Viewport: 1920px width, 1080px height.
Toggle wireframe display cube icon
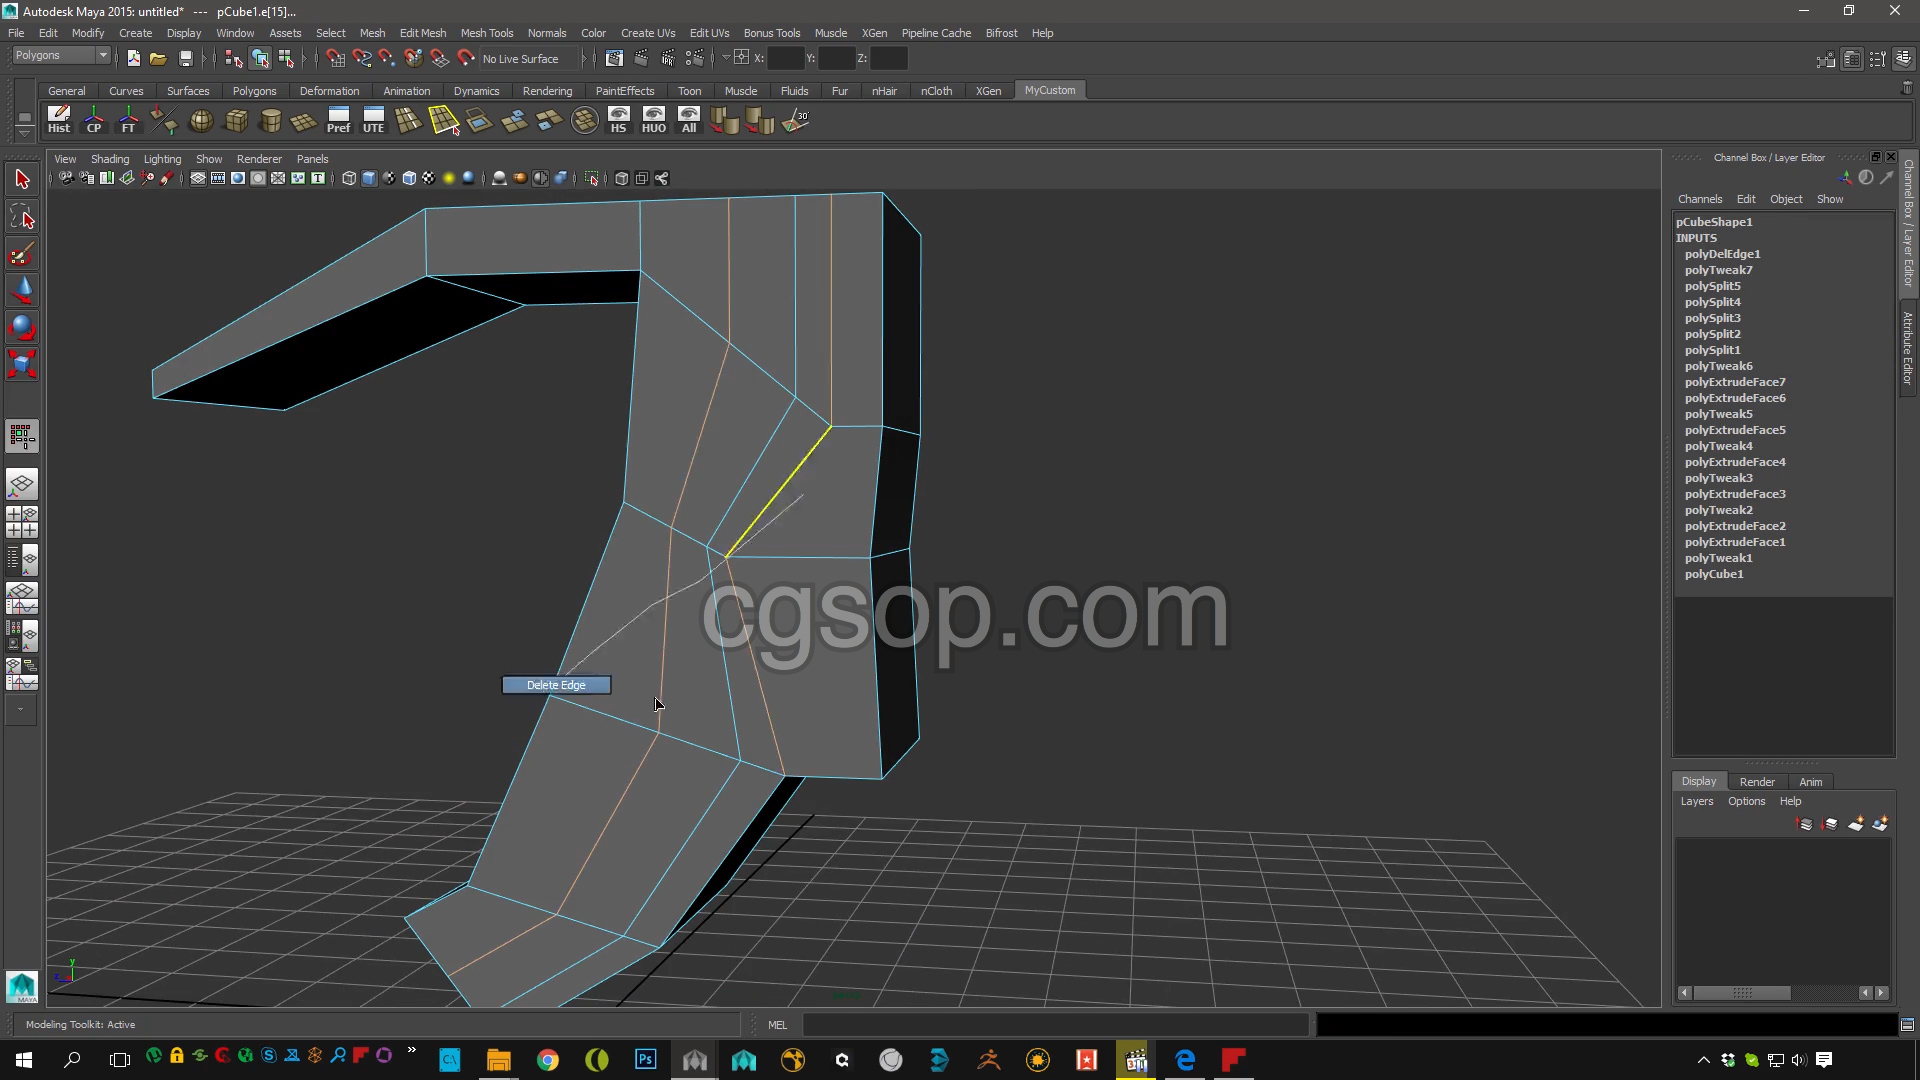(x=348, y=178)
